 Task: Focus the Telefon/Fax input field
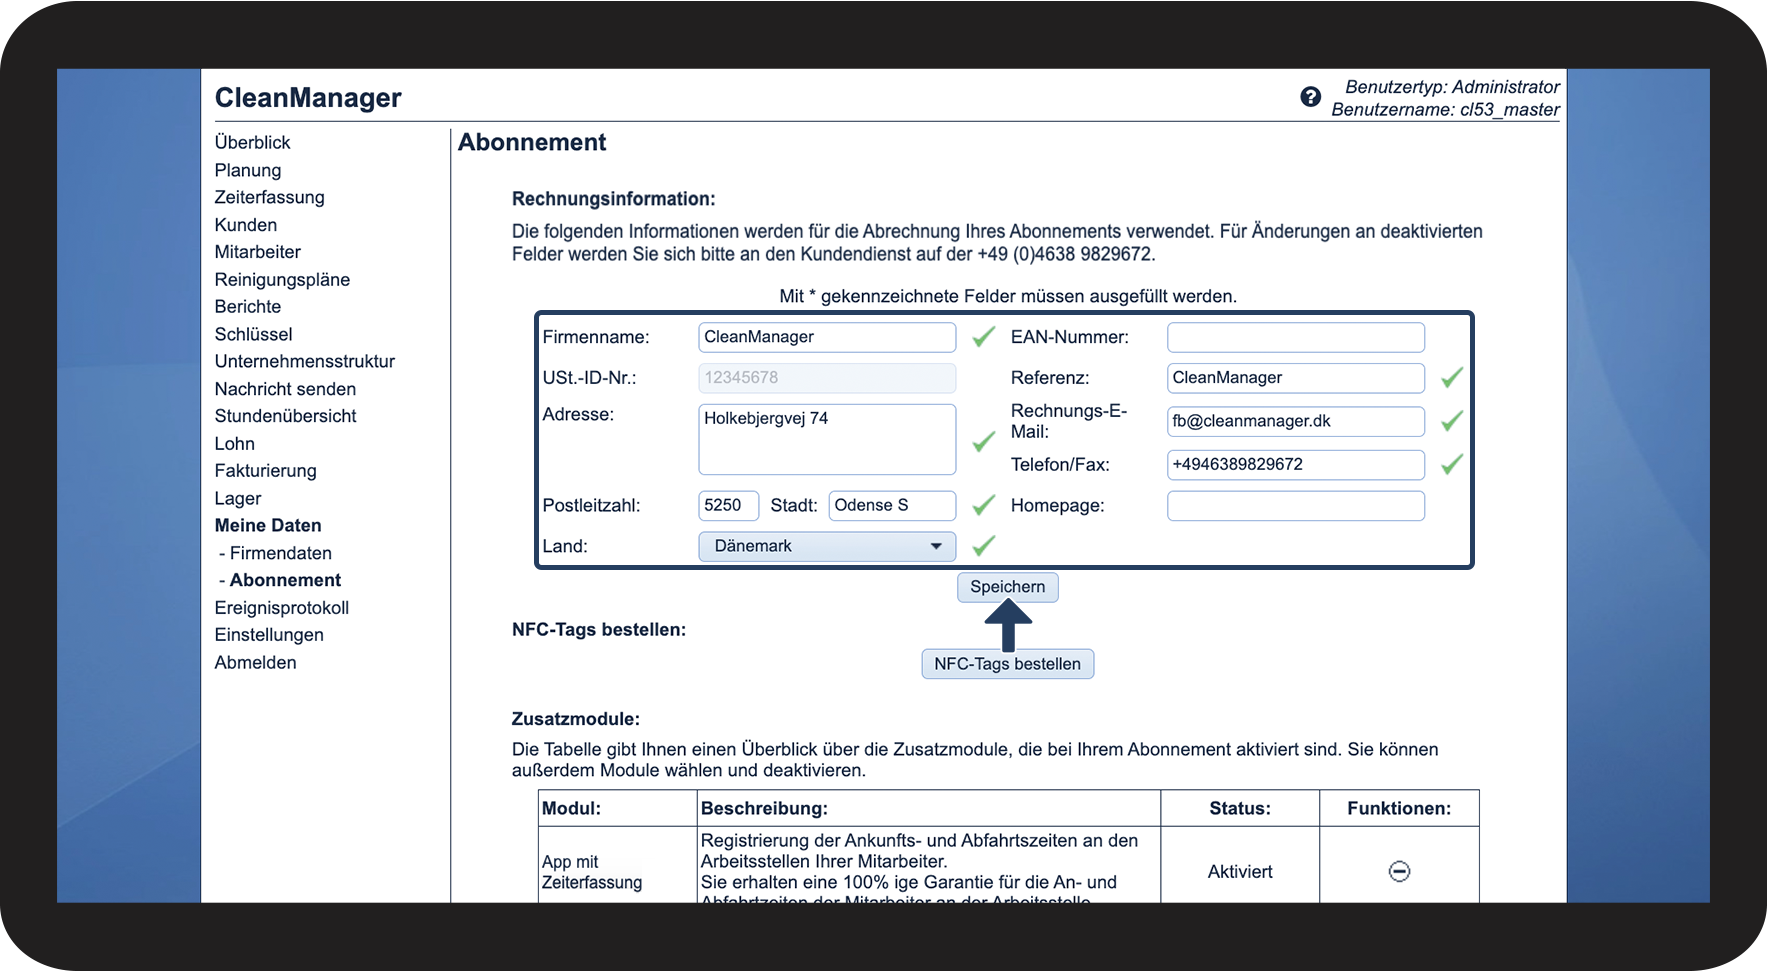[x=1295, y=465]
